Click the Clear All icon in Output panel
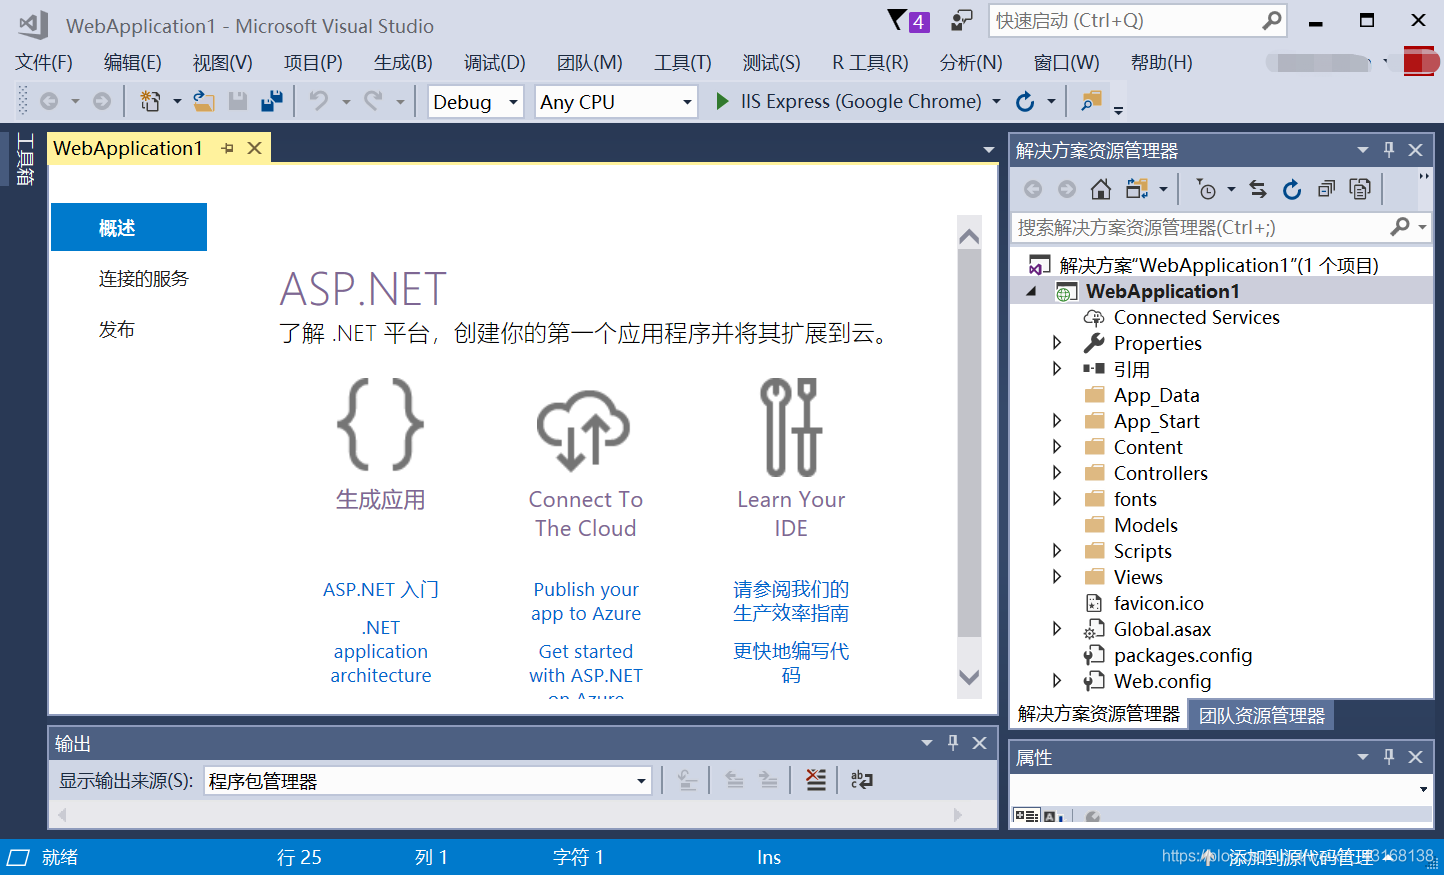 pyautogui.click(x=816, y=780)
